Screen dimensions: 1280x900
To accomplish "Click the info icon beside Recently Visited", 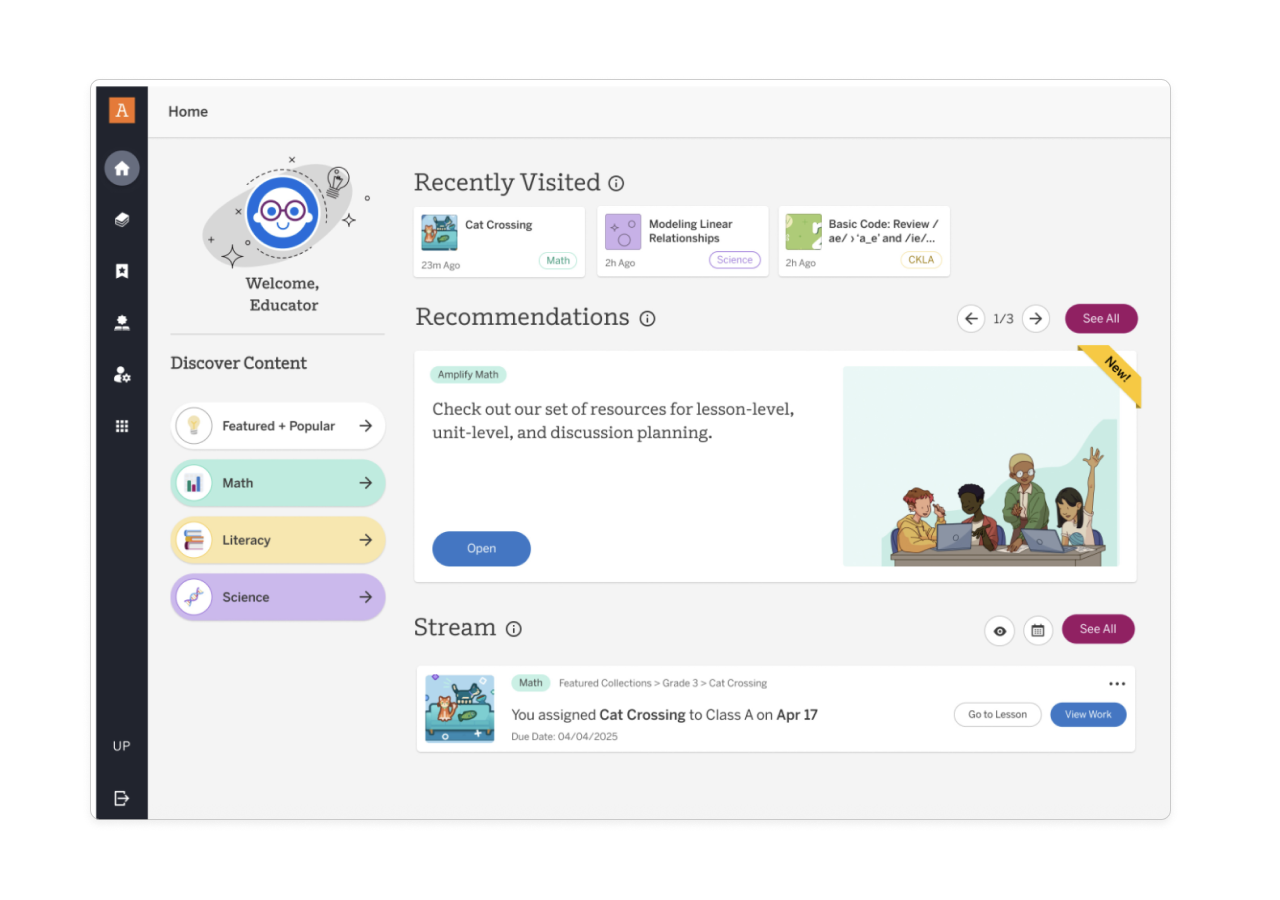I will tap(616, 183).
